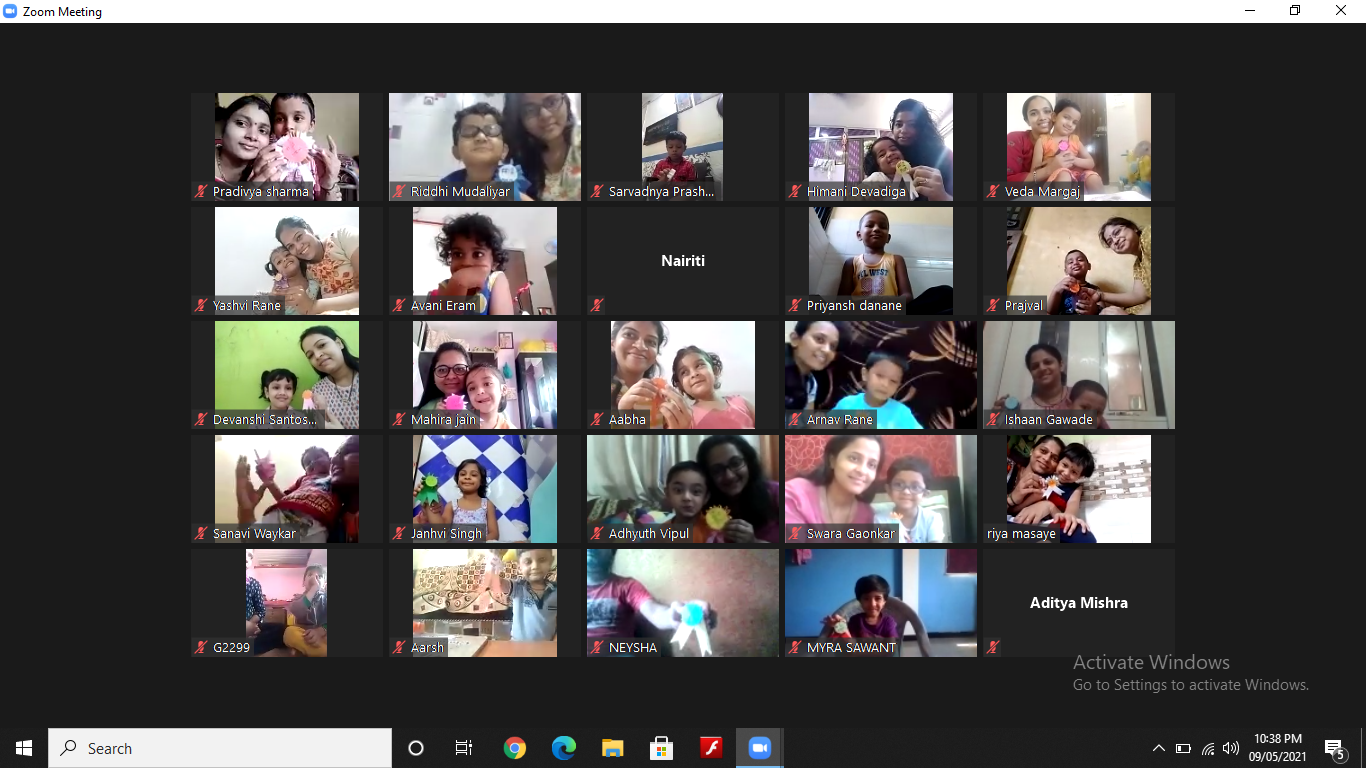Image resolution: width=1366 pixels, height=768 pixels.
Task: Open Task View on the taskbar
Action: tap(464, 748)
